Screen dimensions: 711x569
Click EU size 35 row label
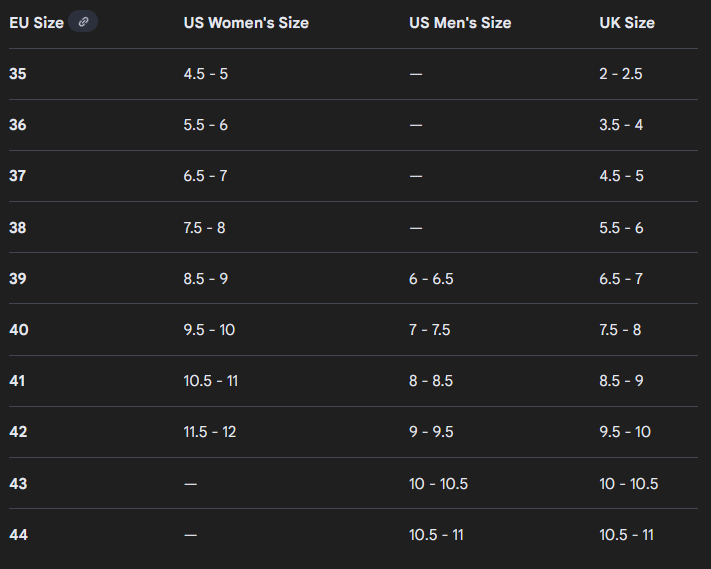pyautogui.click(x=18, y=74)
